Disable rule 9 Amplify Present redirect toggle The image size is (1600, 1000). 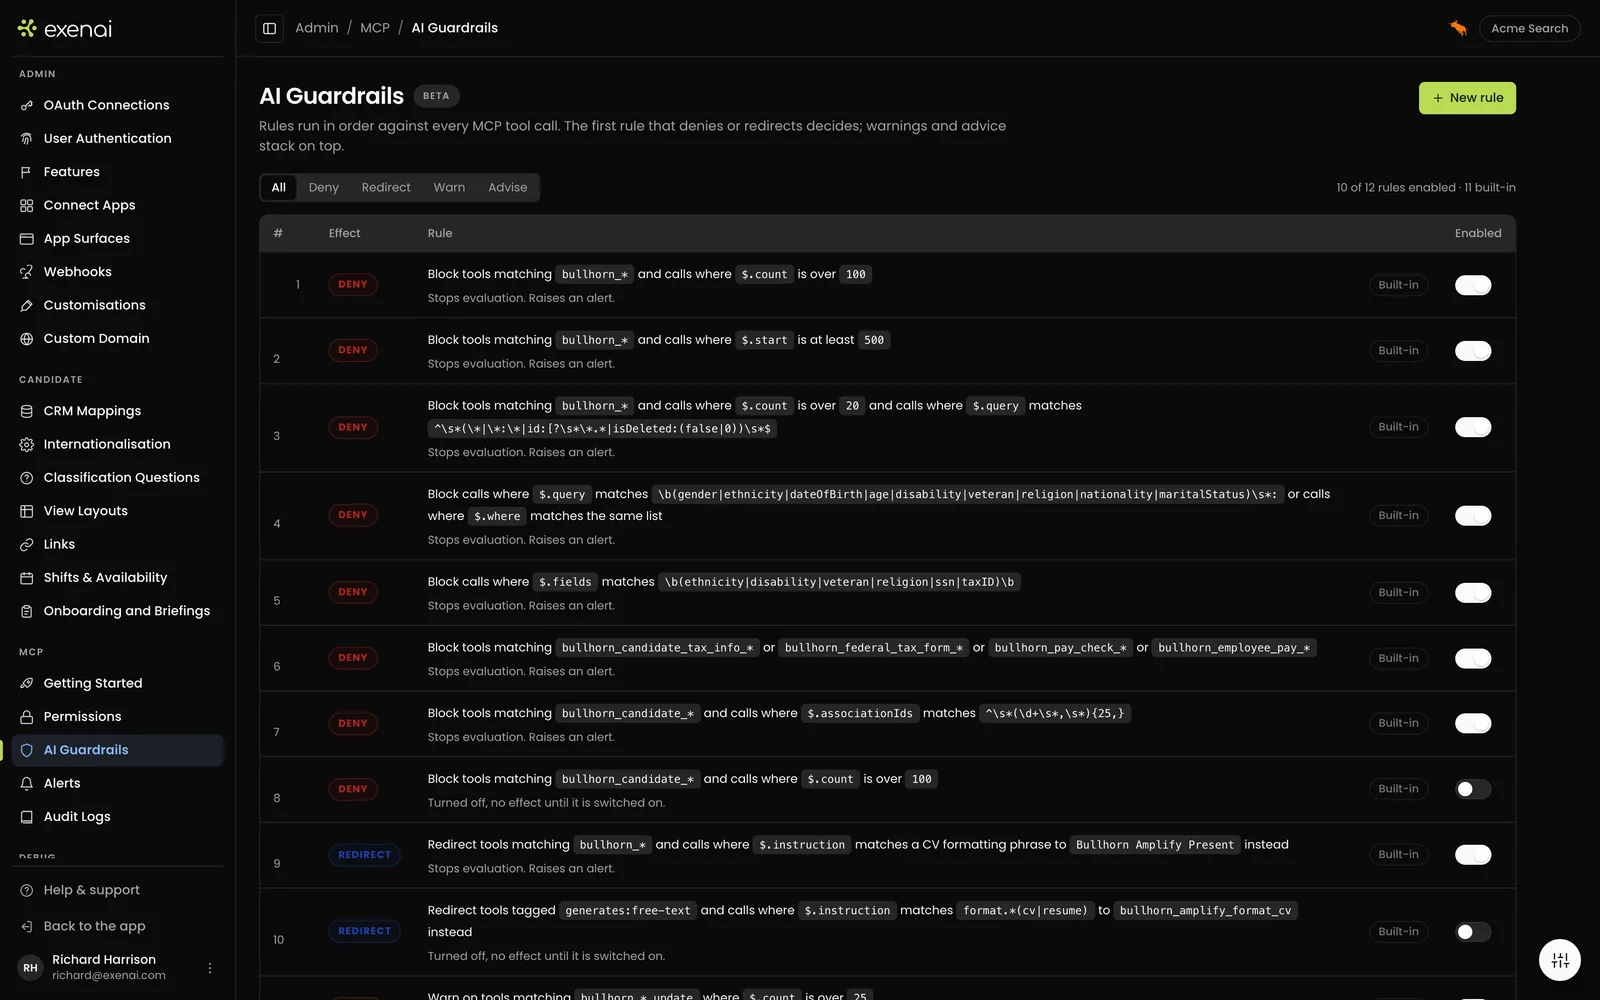point(1473,855)
